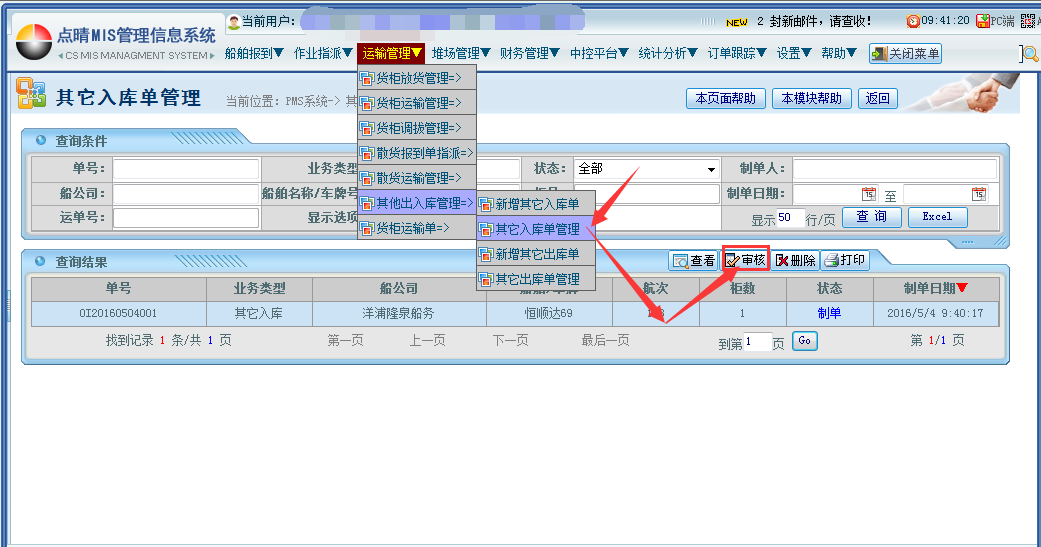Viewport: 1041px width, 547px height.
Task: Open the 统计分析 dropdown menu
Action: (668, 54)
